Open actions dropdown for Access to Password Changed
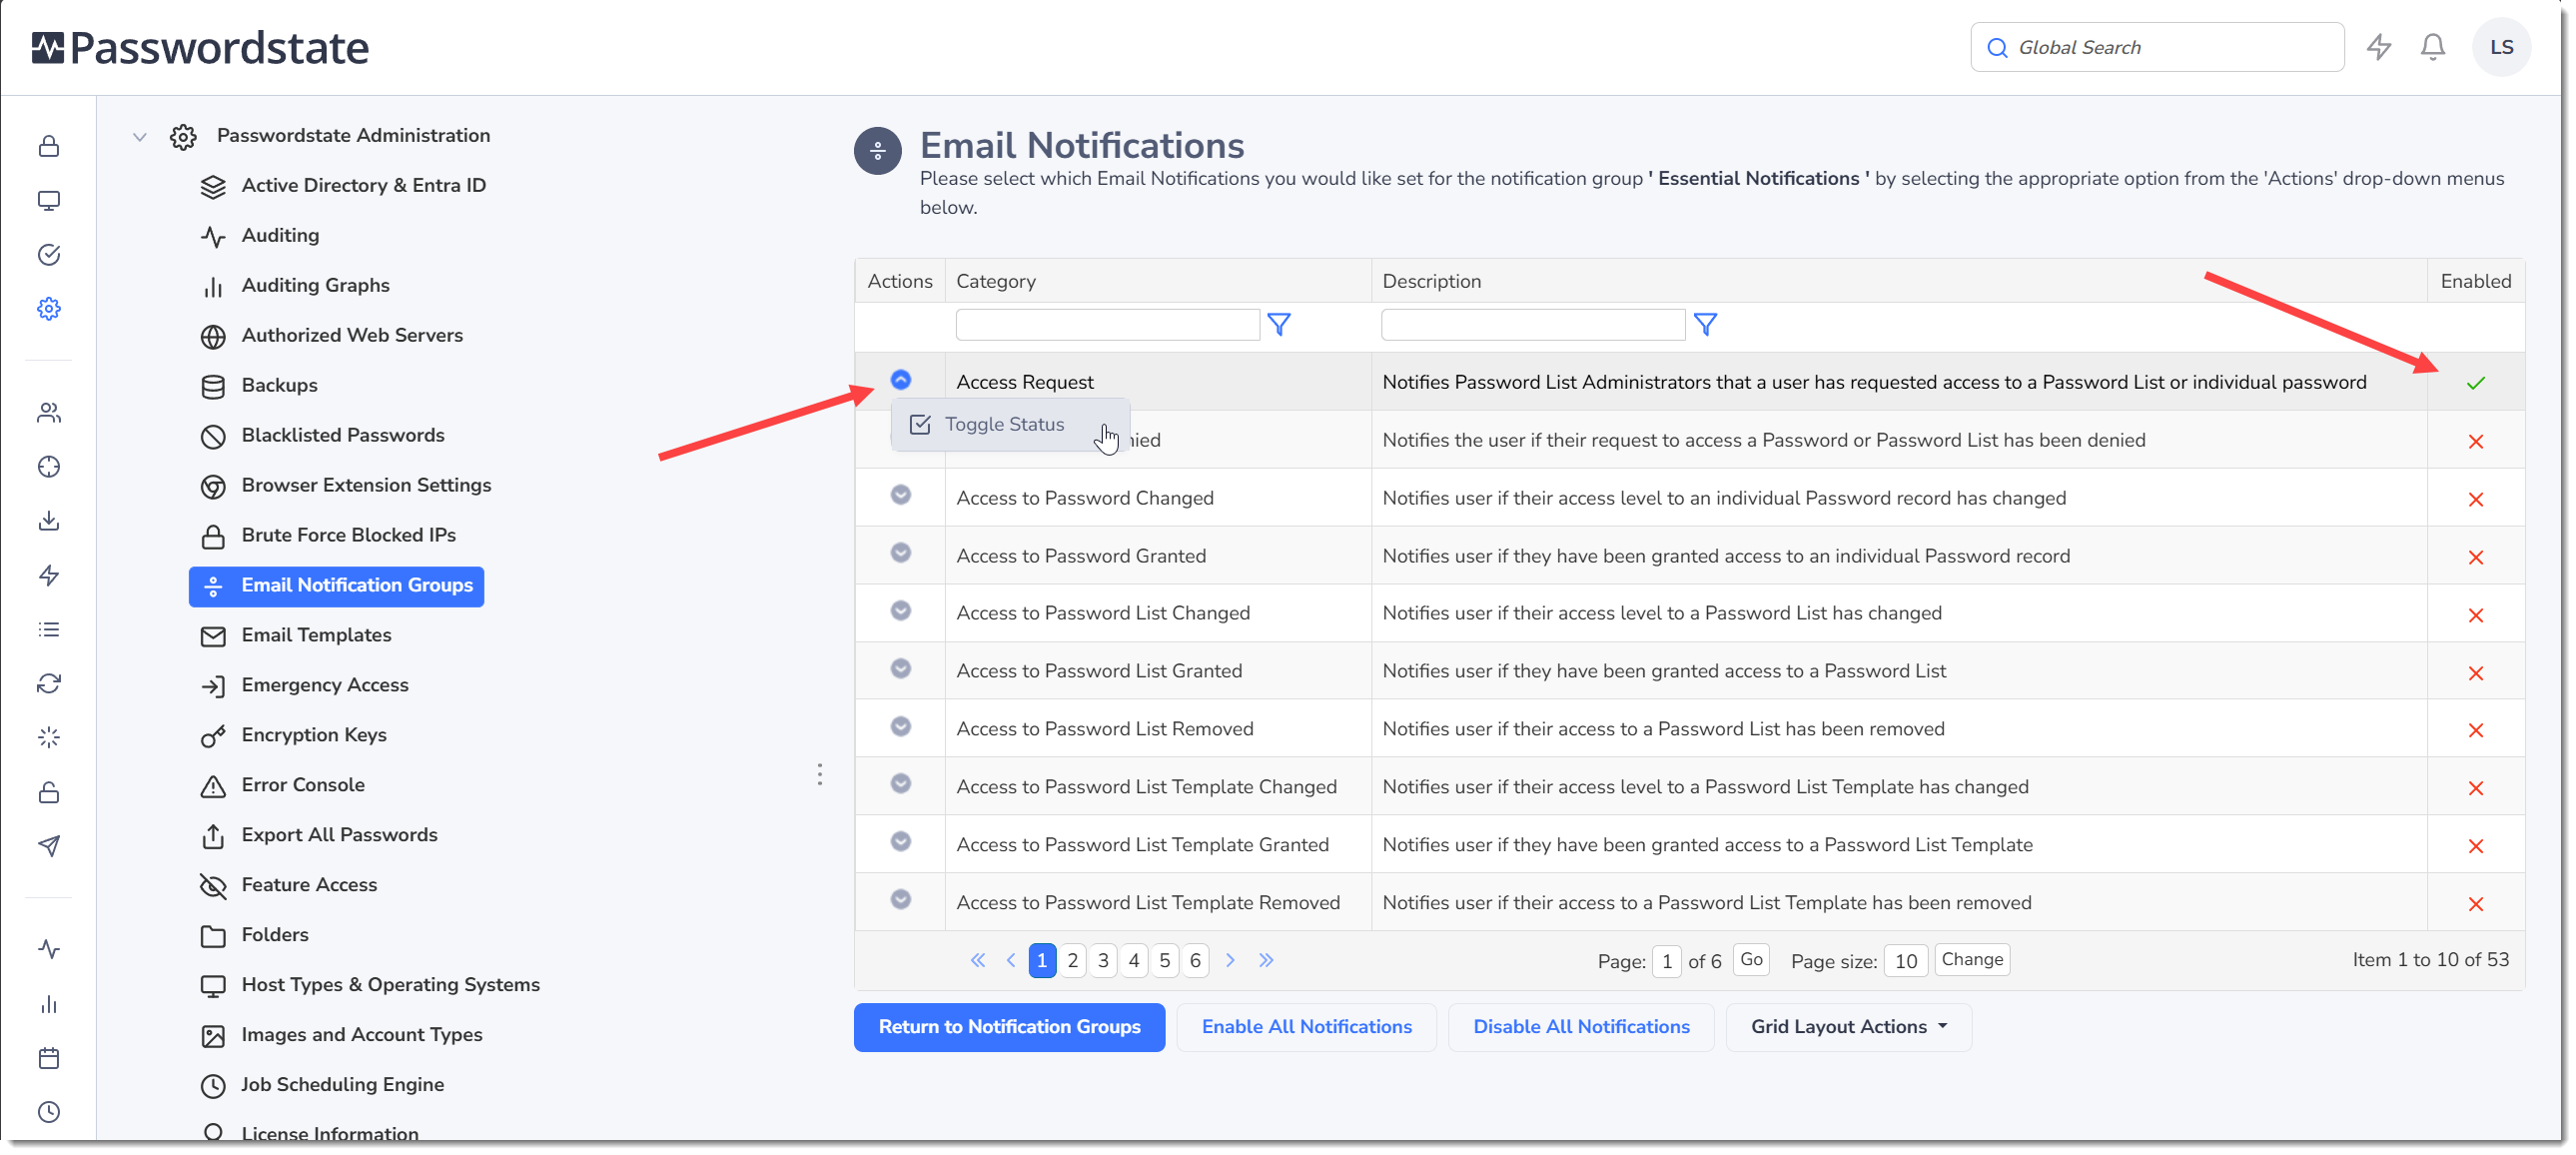Viewport: 2576px width, 1155px height. (900, 494)
